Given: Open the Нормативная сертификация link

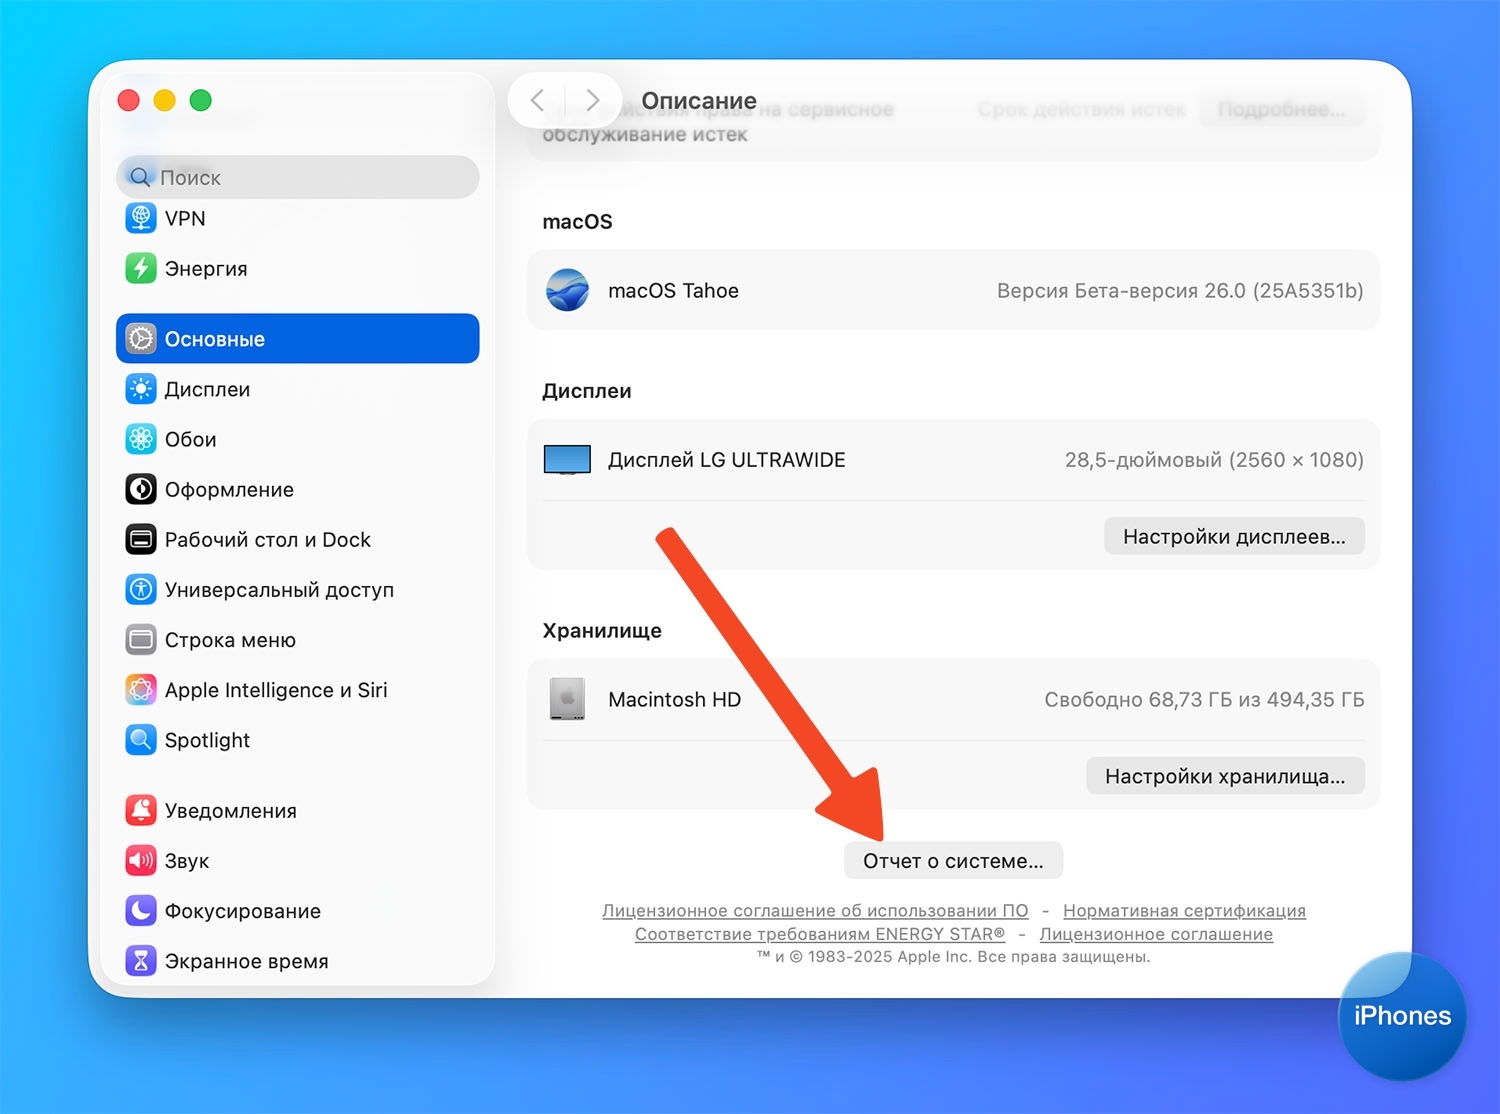Looking at the screenshot, I should pyautogui.click(x=1184, y=910).
